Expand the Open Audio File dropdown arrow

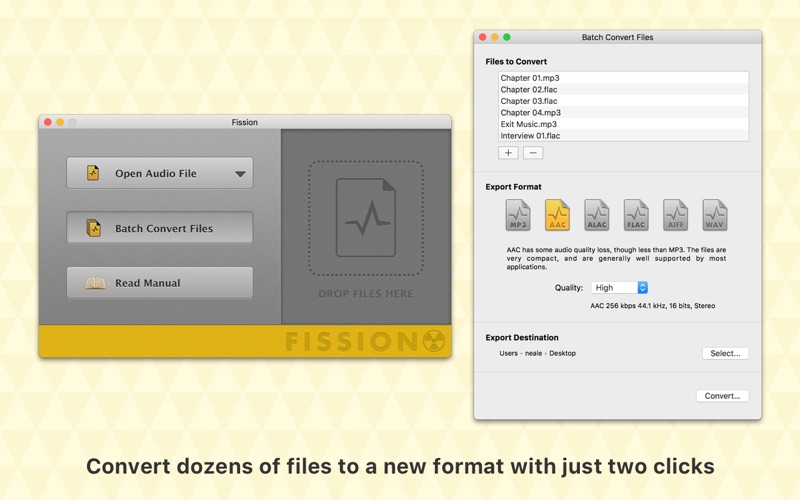tap(240, 174)
